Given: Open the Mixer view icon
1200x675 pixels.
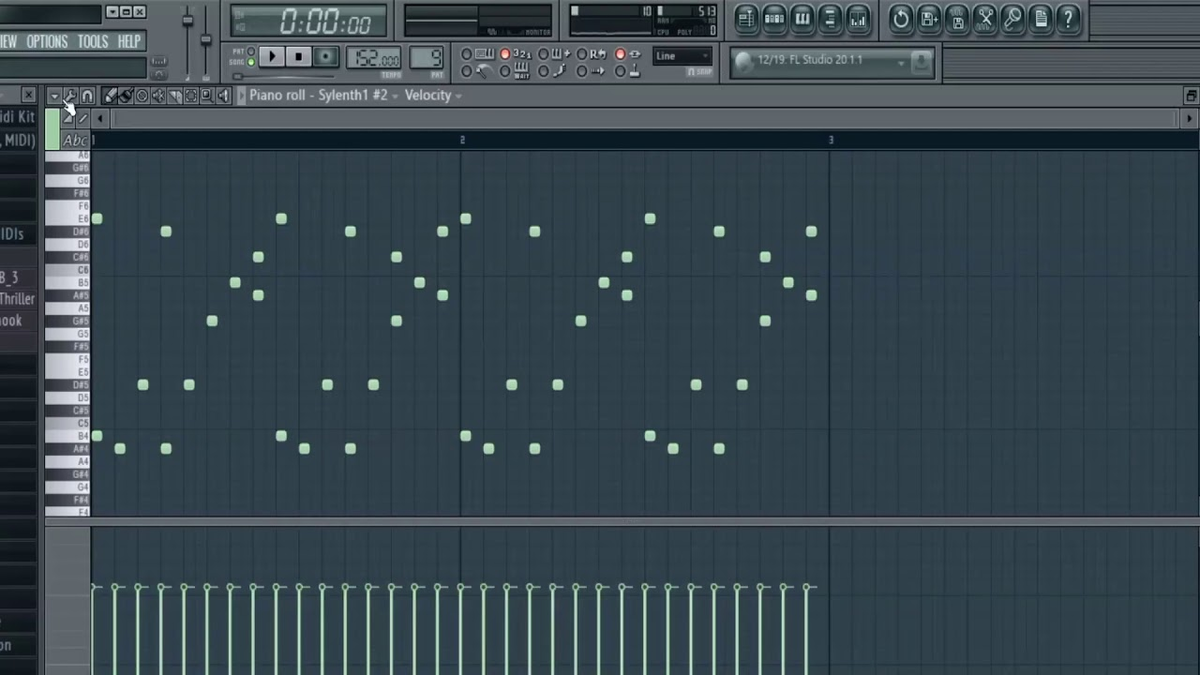Looking at the screenshot, I should tap(858, 18).
